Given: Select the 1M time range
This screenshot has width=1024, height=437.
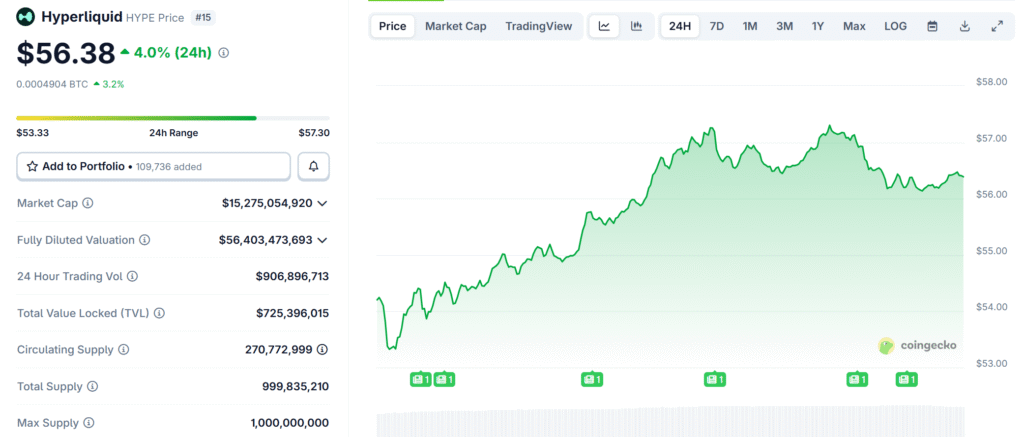Looking at the screenshot, I should (x=750, y=26).
